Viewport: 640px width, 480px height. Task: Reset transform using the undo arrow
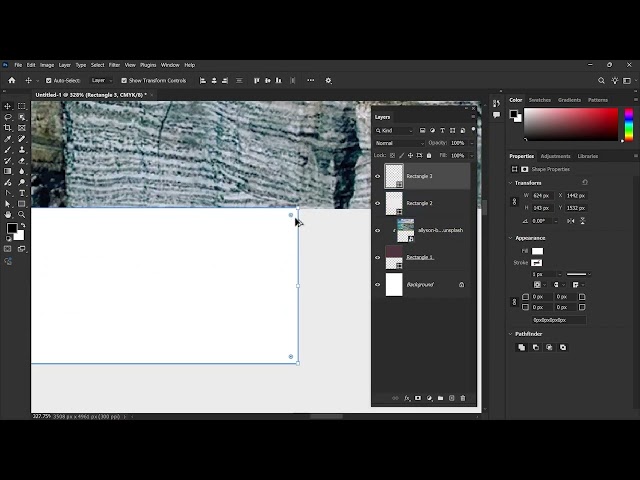[x=585, y=182]
